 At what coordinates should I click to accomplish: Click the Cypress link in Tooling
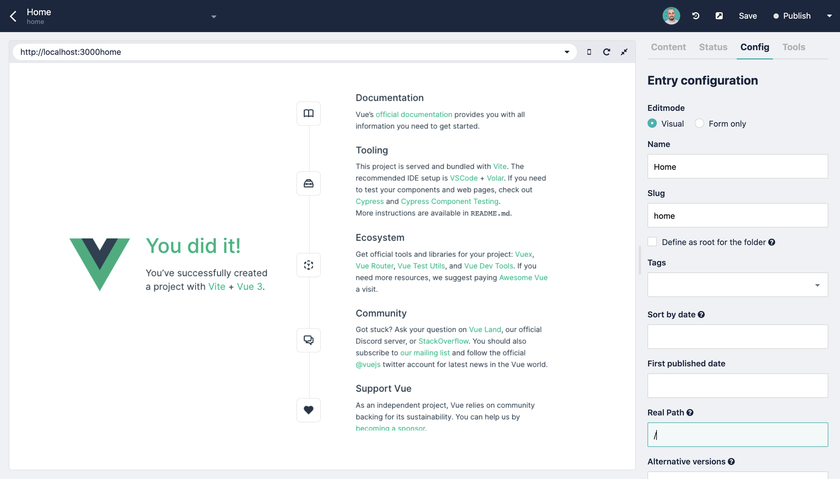click(x=370, y=201)
